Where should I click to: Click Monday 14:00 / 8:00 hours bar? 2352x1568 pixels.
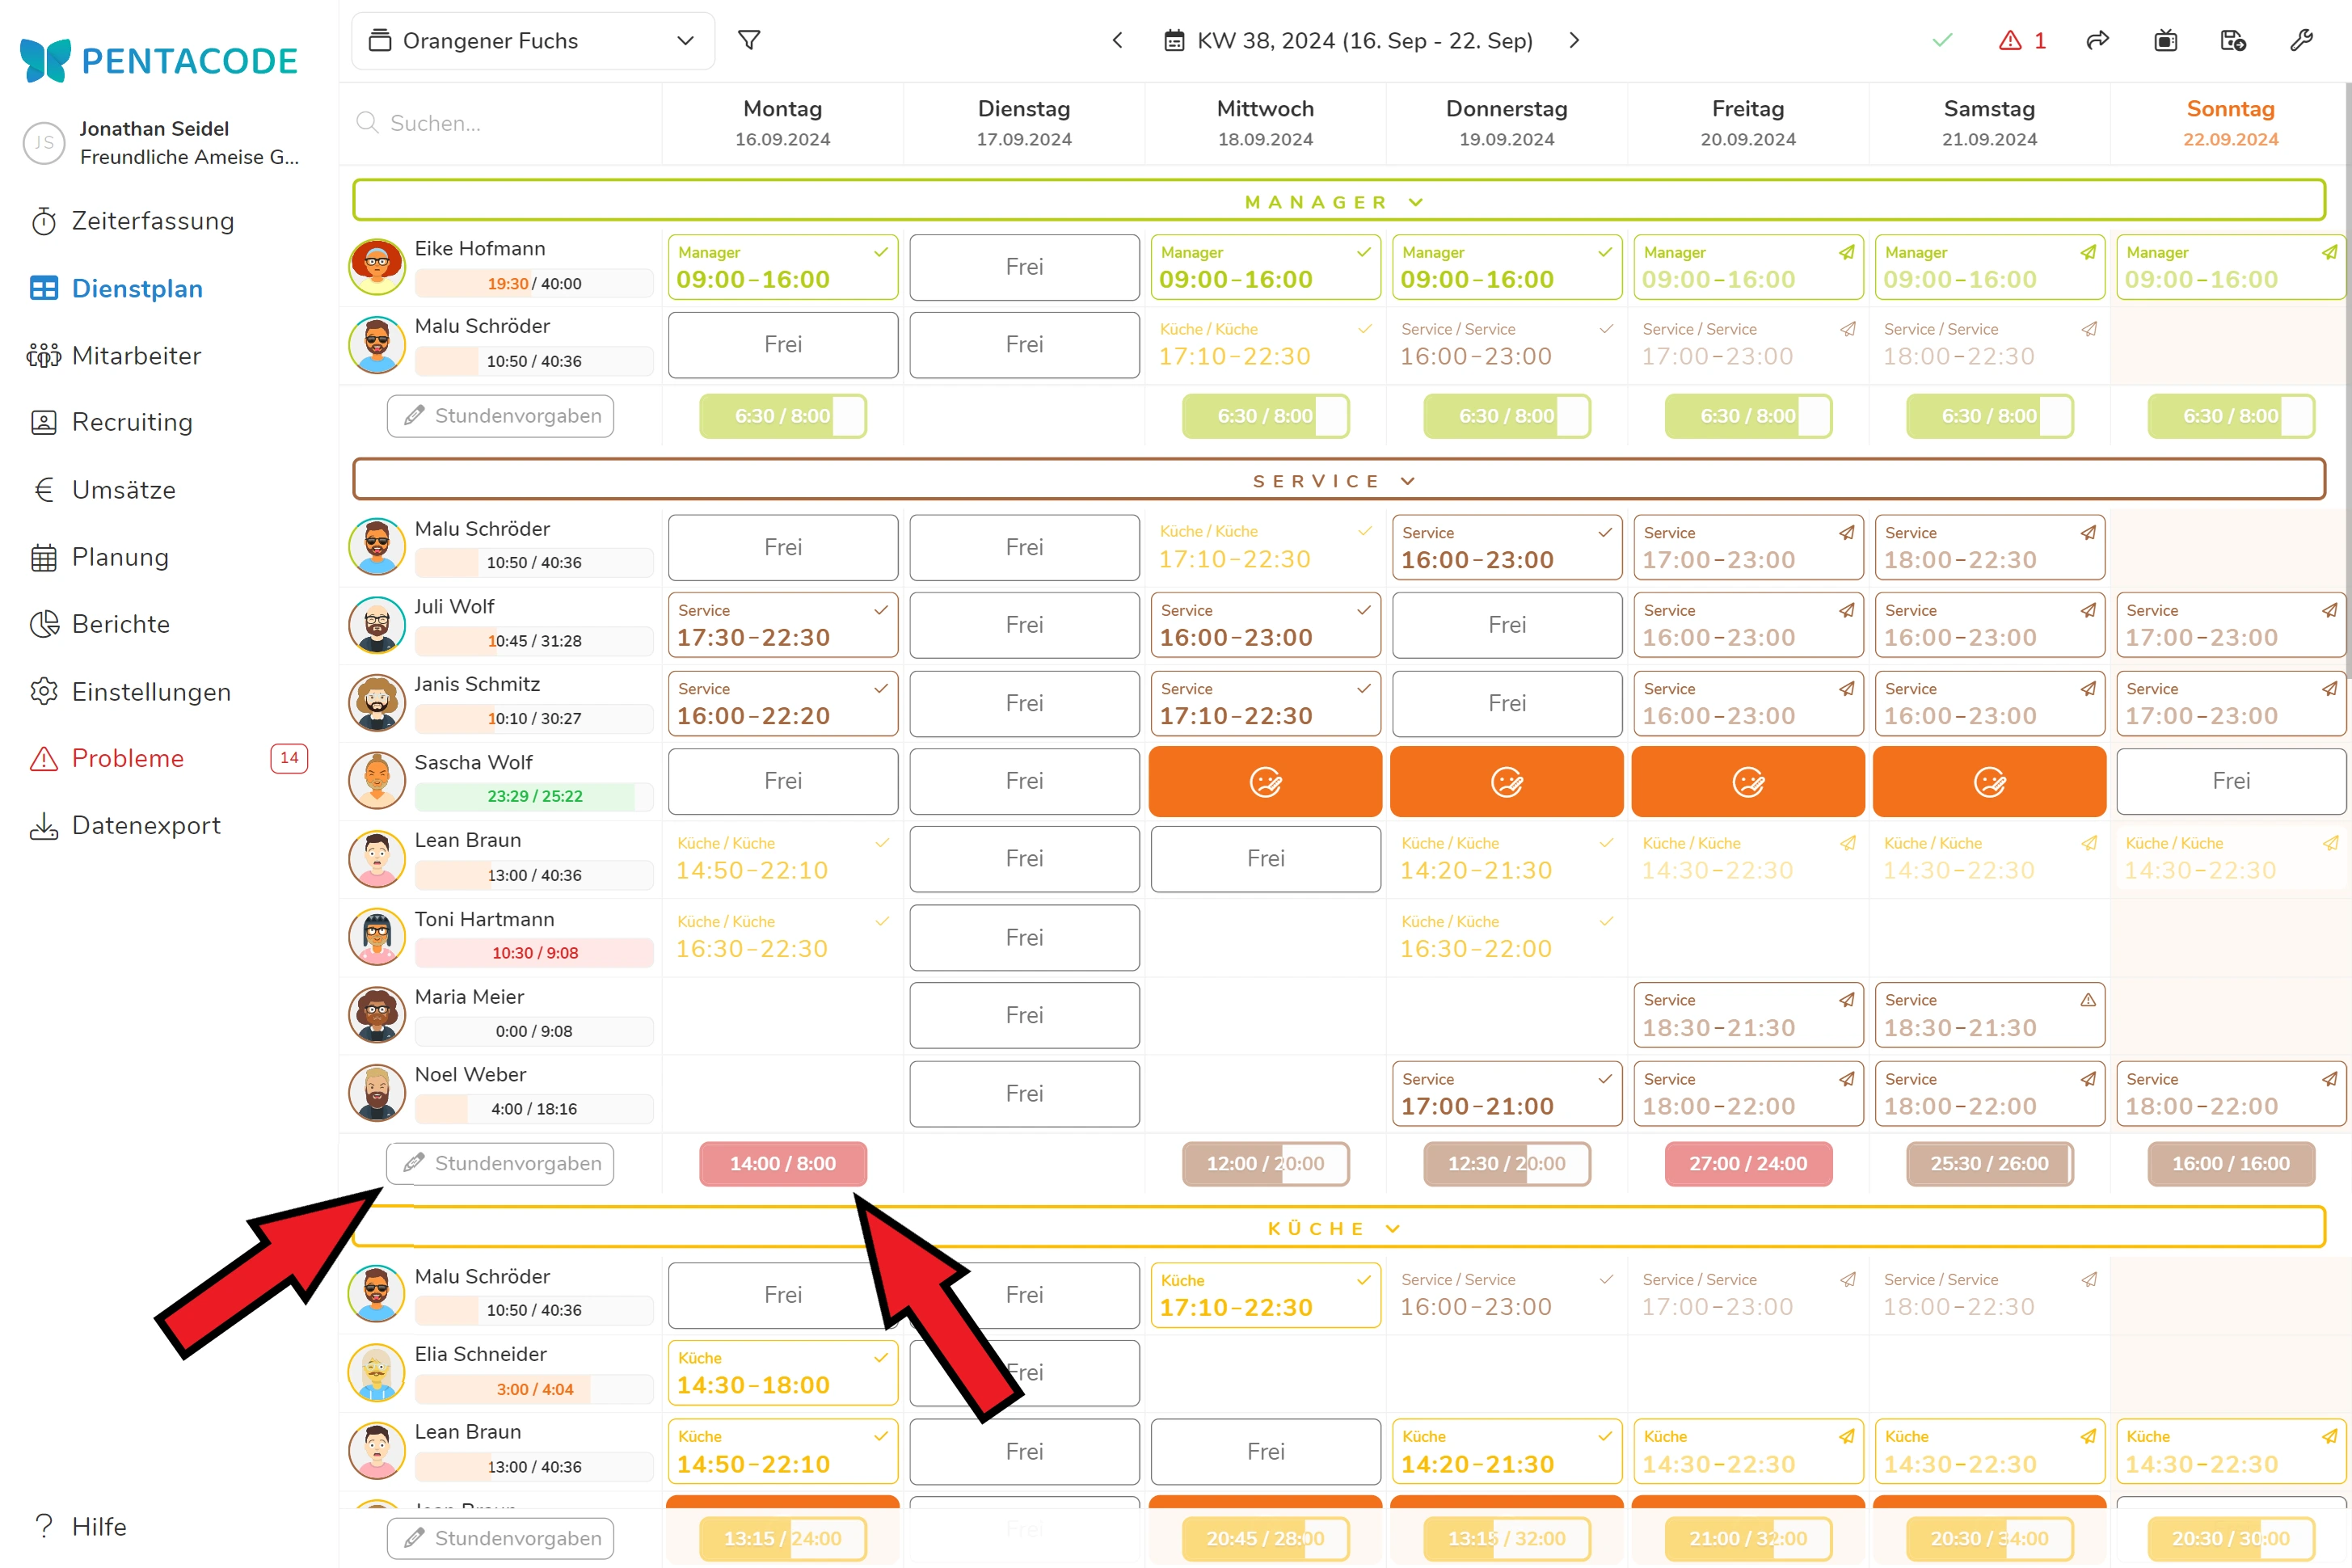tap(782, 1164)
